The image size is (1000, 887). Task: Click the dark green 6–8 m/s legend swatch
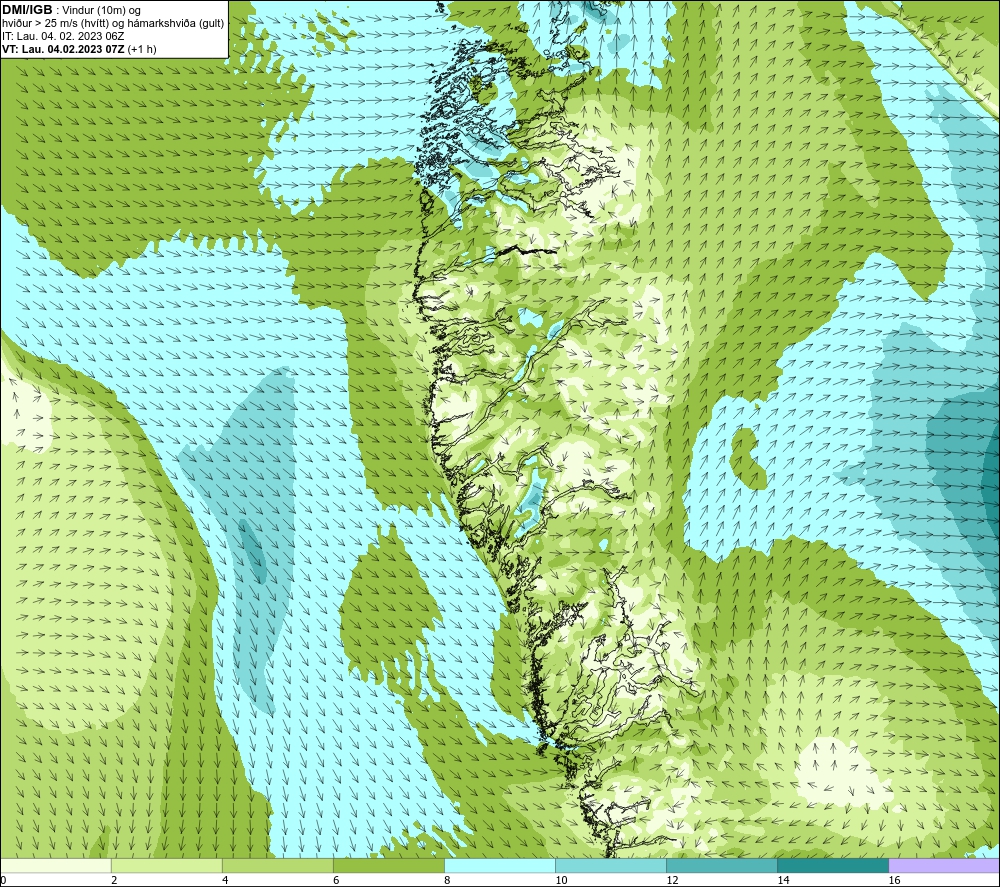tap(388, 866)
